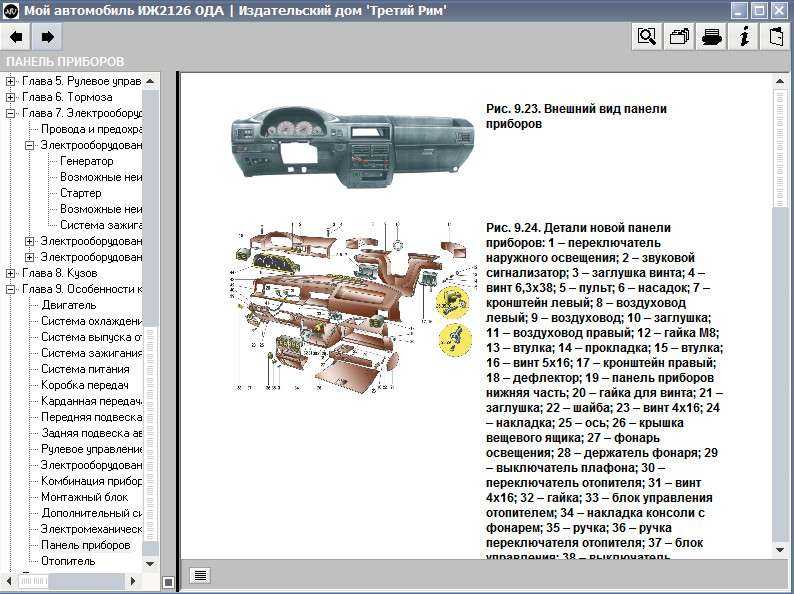The height and width of the screenshot is (594, 794).
Task: Expand the Электрооборудование subsection right above Глава 8
Action: click(29, 257)
